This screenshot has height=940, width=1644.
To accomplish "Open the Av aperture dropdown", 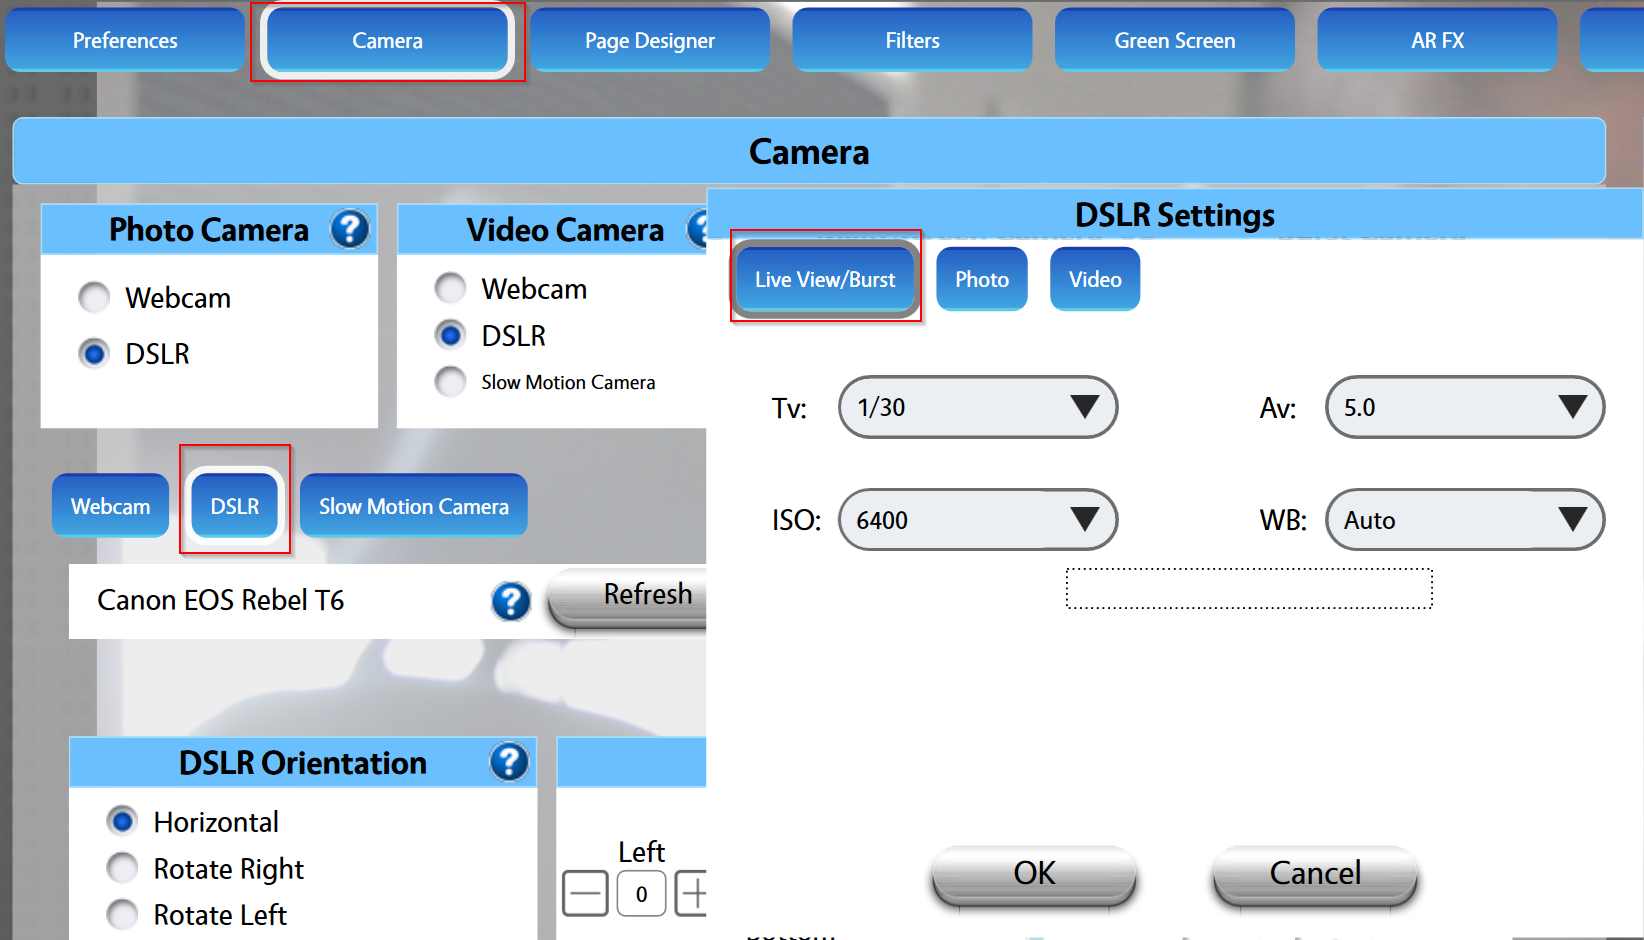I will pyautogui.click(x=1465, y=407).
